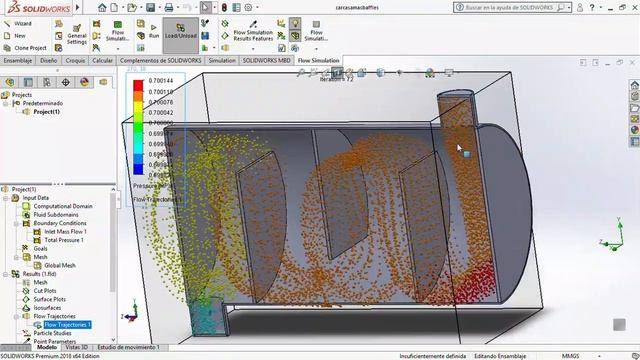The width and height of the screenshot is (640, 360).
Task: Click the pressure color legend bar
Action: (x=138, y=127)
